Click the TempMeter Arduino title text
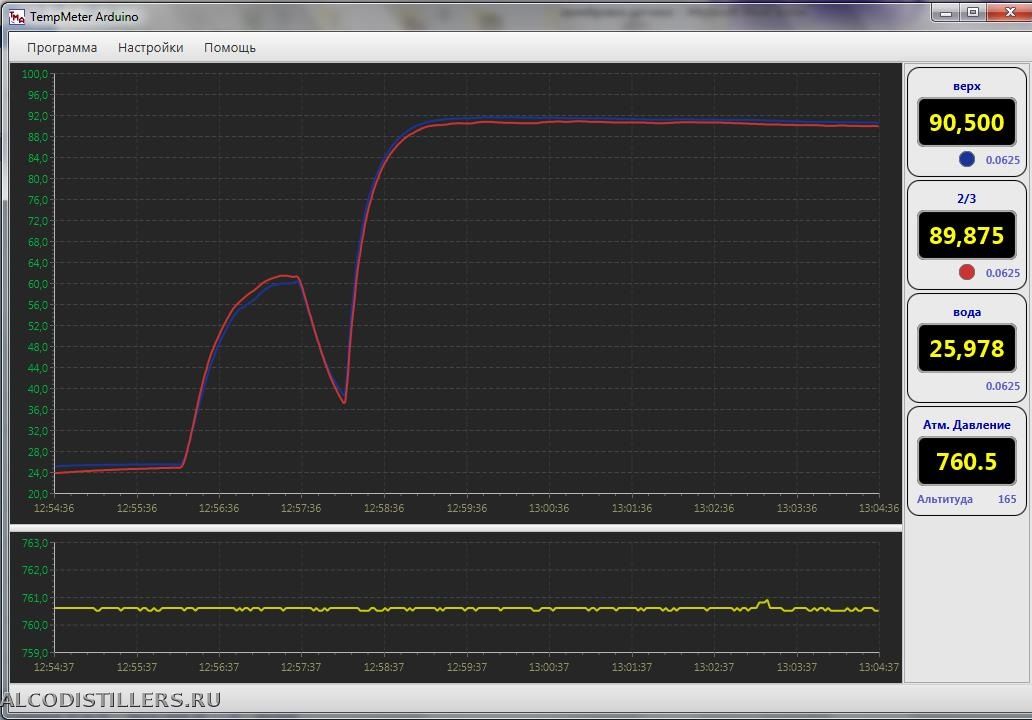 pos(84,17)
